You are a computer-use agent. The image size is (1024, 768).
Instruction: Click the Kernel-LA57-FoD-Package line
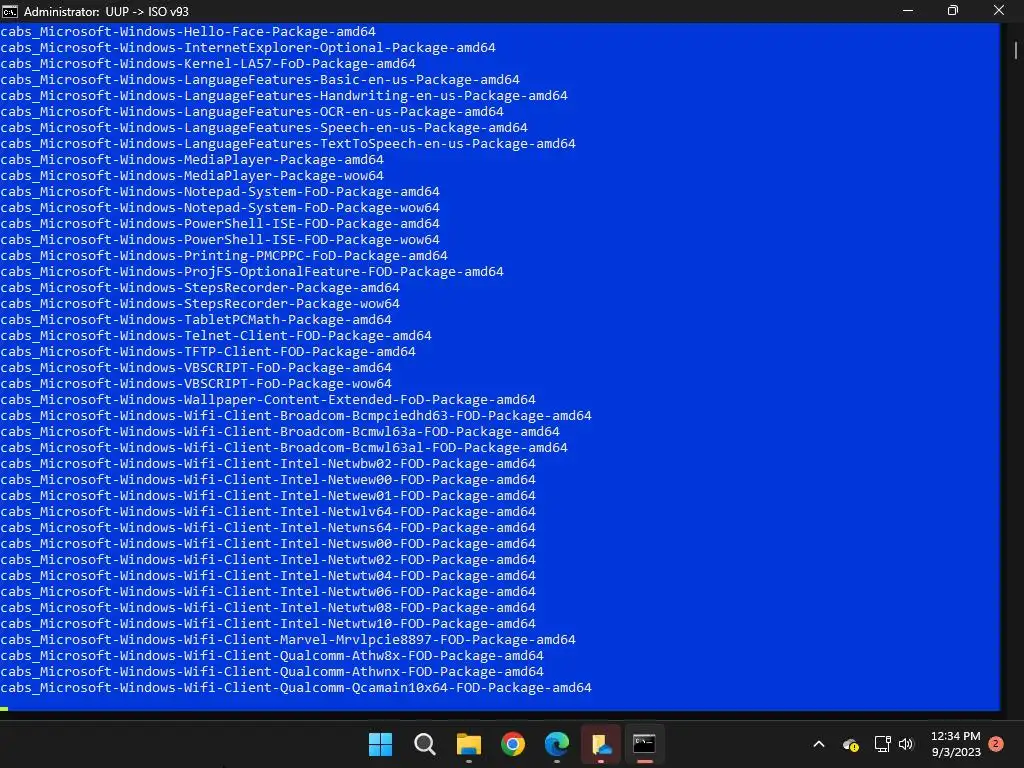point(208,63)
